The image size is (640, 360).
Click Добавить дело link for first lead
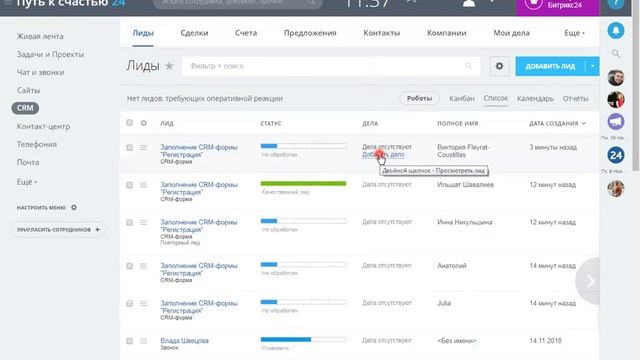tap(383, 154)
